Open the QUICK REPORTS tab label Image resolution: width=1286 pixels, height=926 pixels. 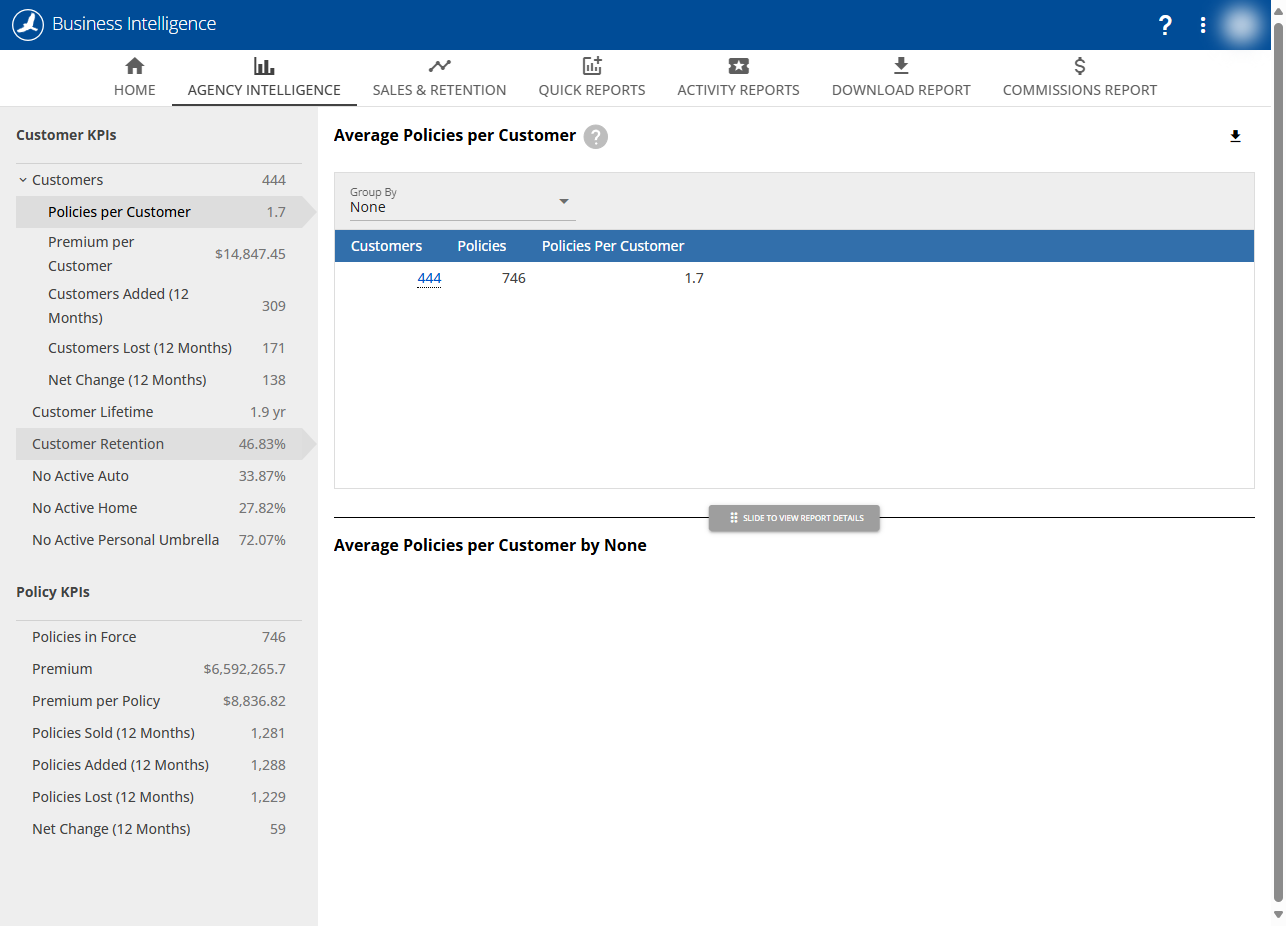[592, 90]
